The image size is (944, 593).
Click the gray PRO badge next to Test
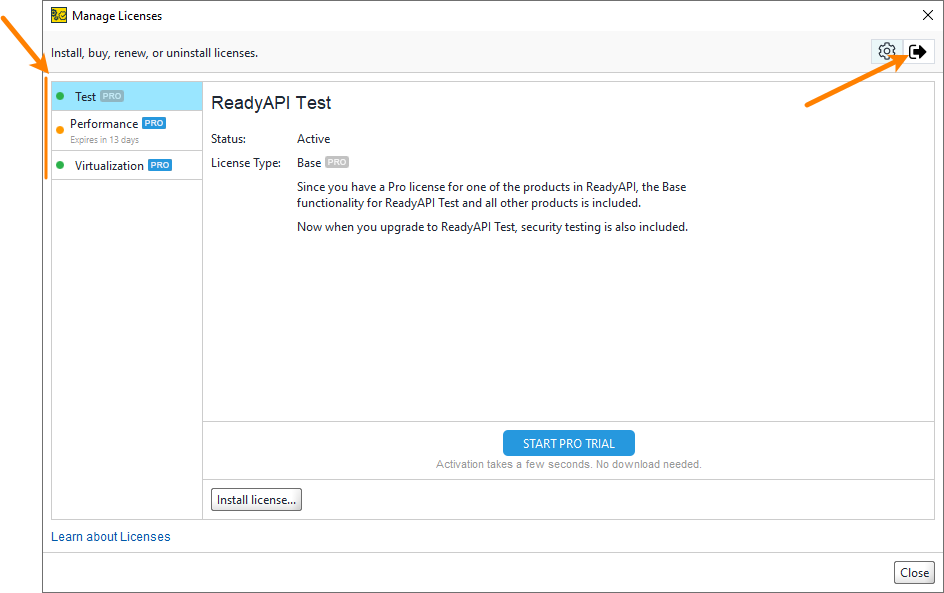pyautogui.click(x=112, y=97)
